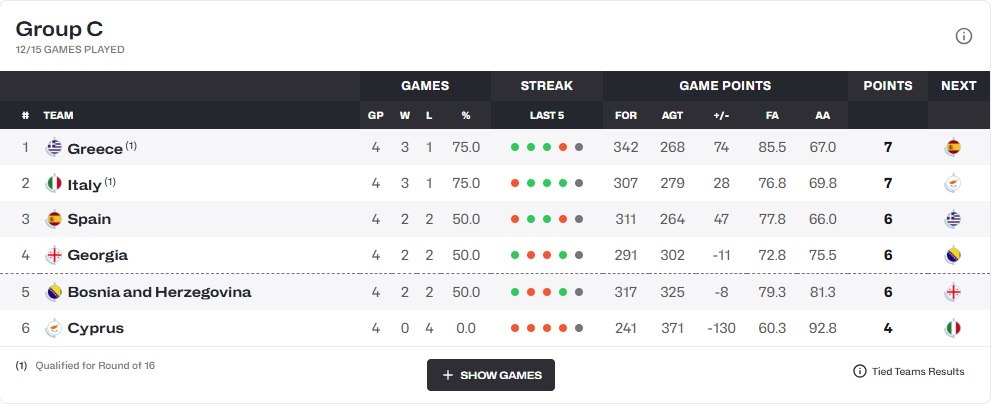Click Greece's next opponent Spain flag
Screen dimensions: 993x404
pos(953,148)
